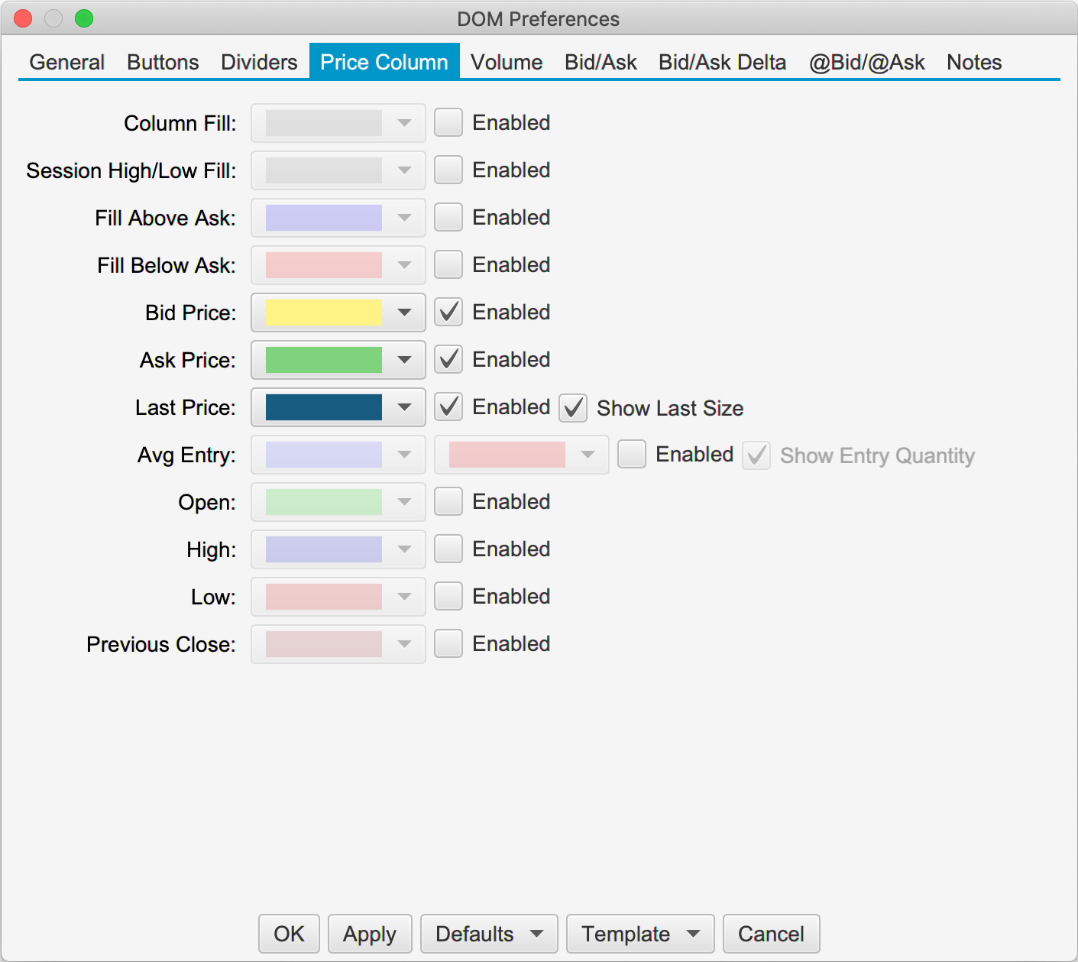Expand the Ask Price color dropdown arrow
Image resolution: width=1078 pixels, height=962 pixels.
404,360
